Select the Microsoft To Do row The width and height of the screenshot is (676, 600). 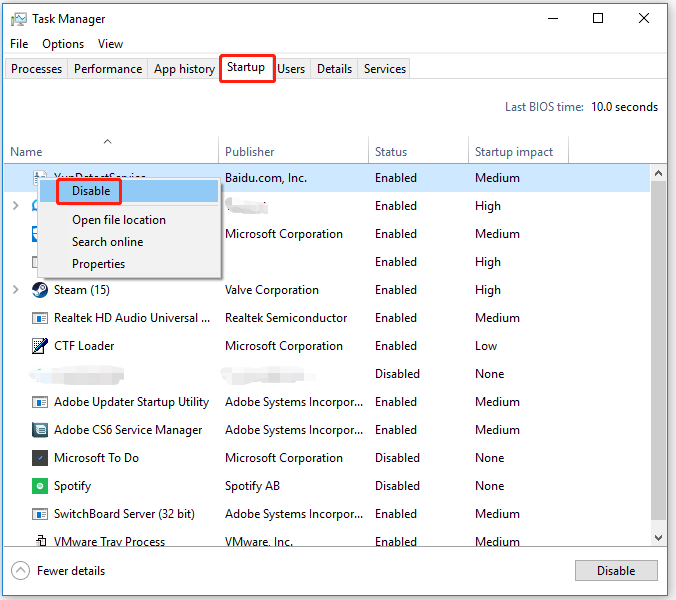(x=327, y=458)
